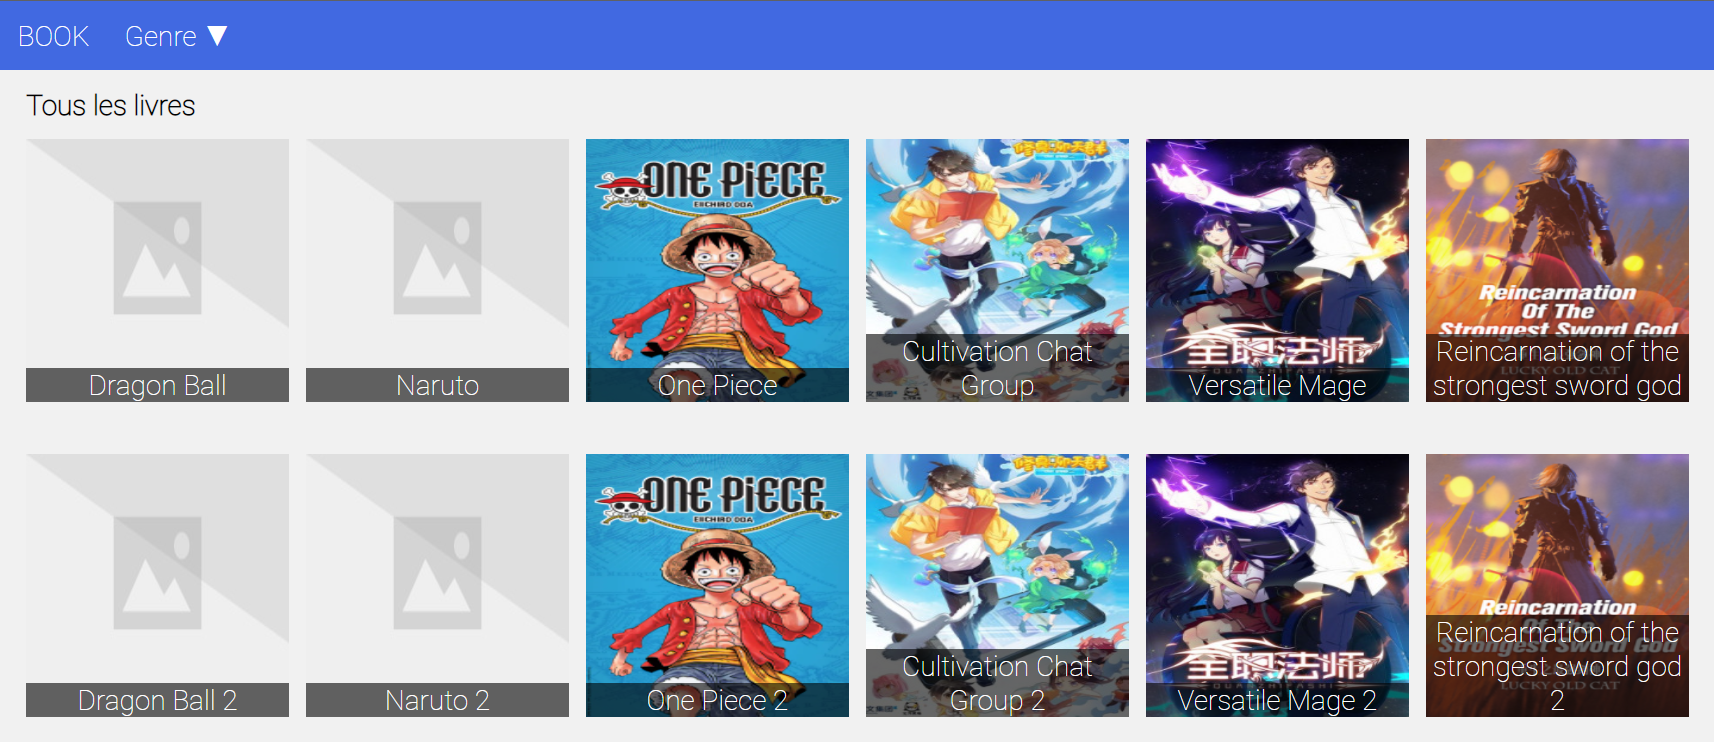Select Cultivation Chat Group 2 cover

tap(997, 585)
